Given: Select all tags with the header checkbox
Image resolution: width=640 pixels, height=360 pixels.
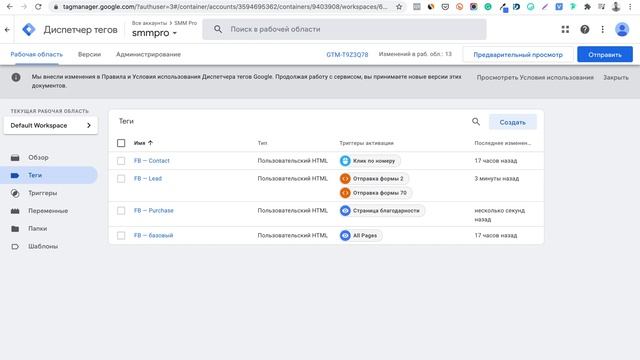Looking at the screenshot, I should tap(121, 143).
